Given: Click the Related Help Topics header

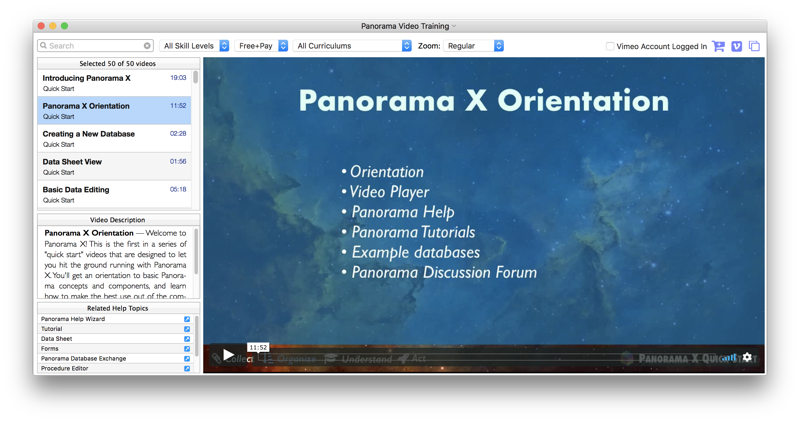Looking at the screenshot, I should [x=118, y=308].
